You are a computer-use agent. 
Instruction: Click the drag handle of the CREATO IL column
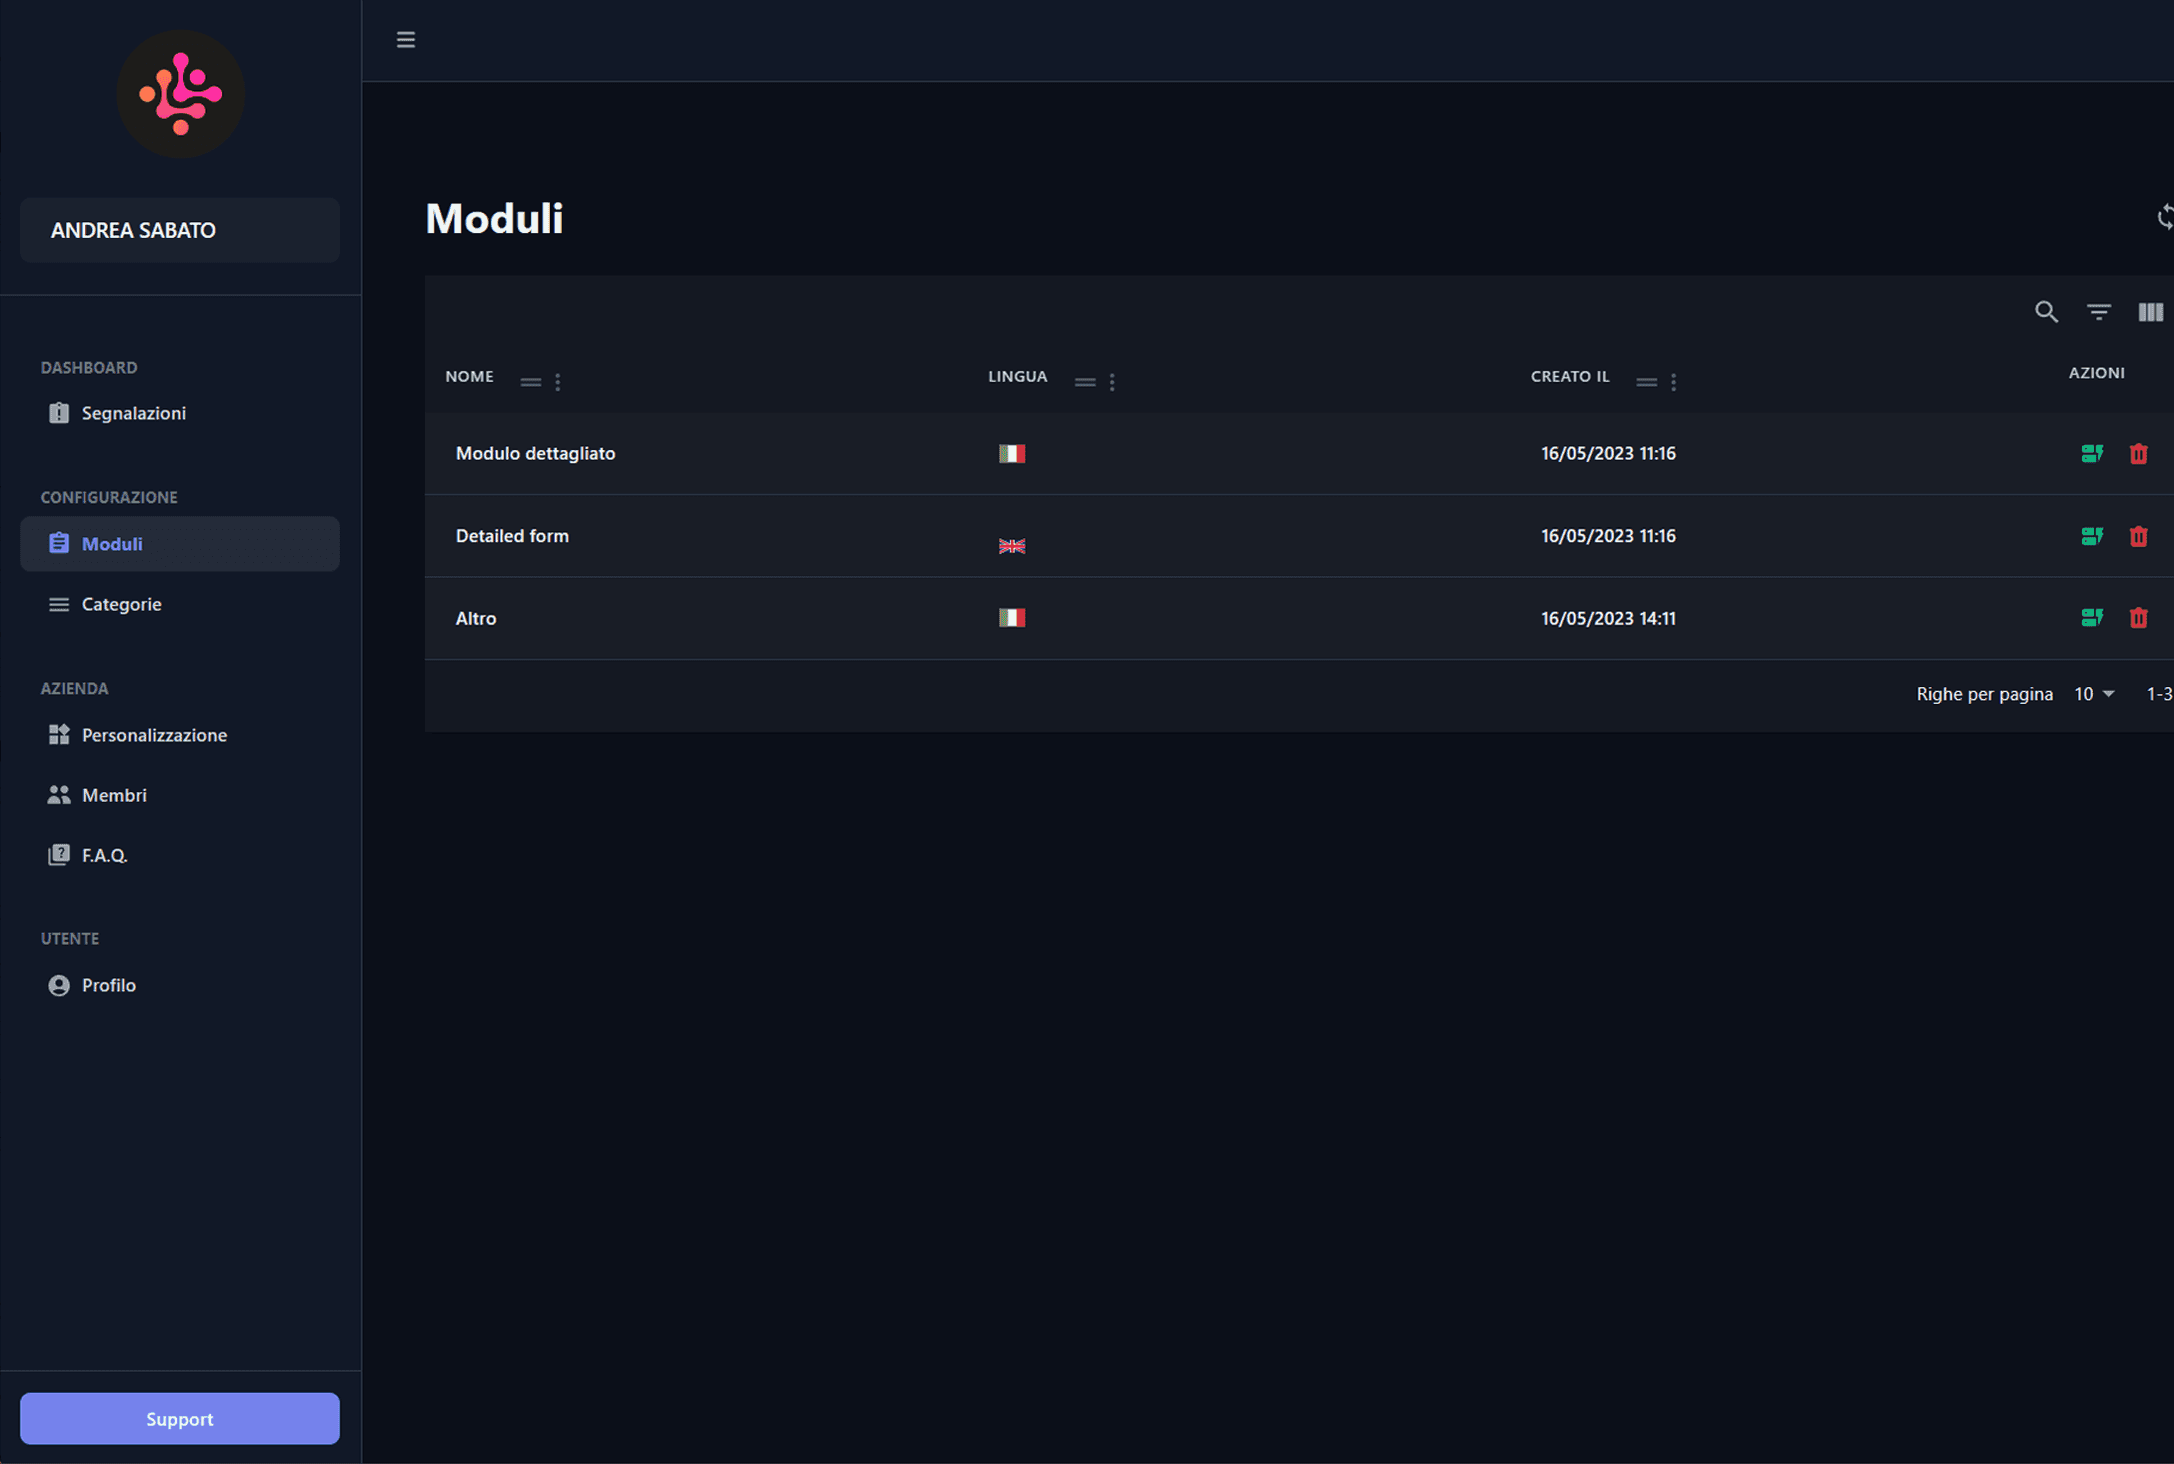point(1647,382)
